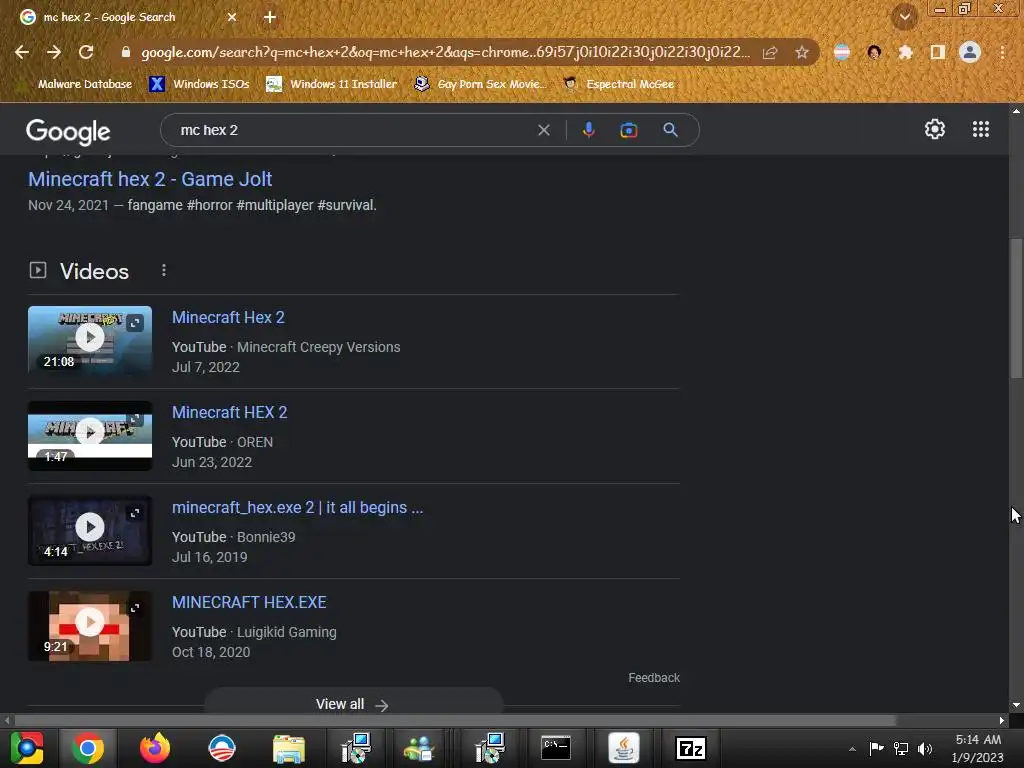
Task: Click the vertical scrollbar thumb
Action: click(x=1016, y=308)
